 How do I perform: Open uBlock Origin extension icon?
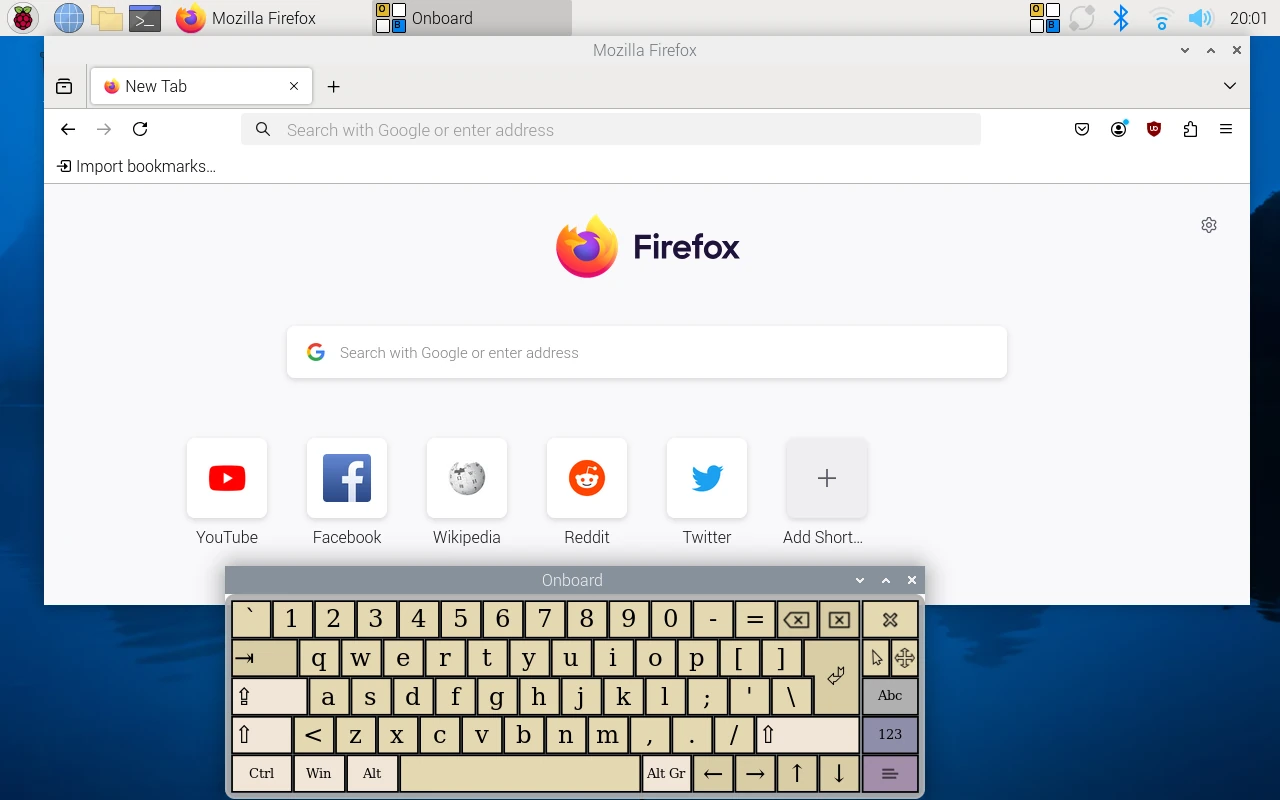pyautogui.click(x=1154, y=129)
